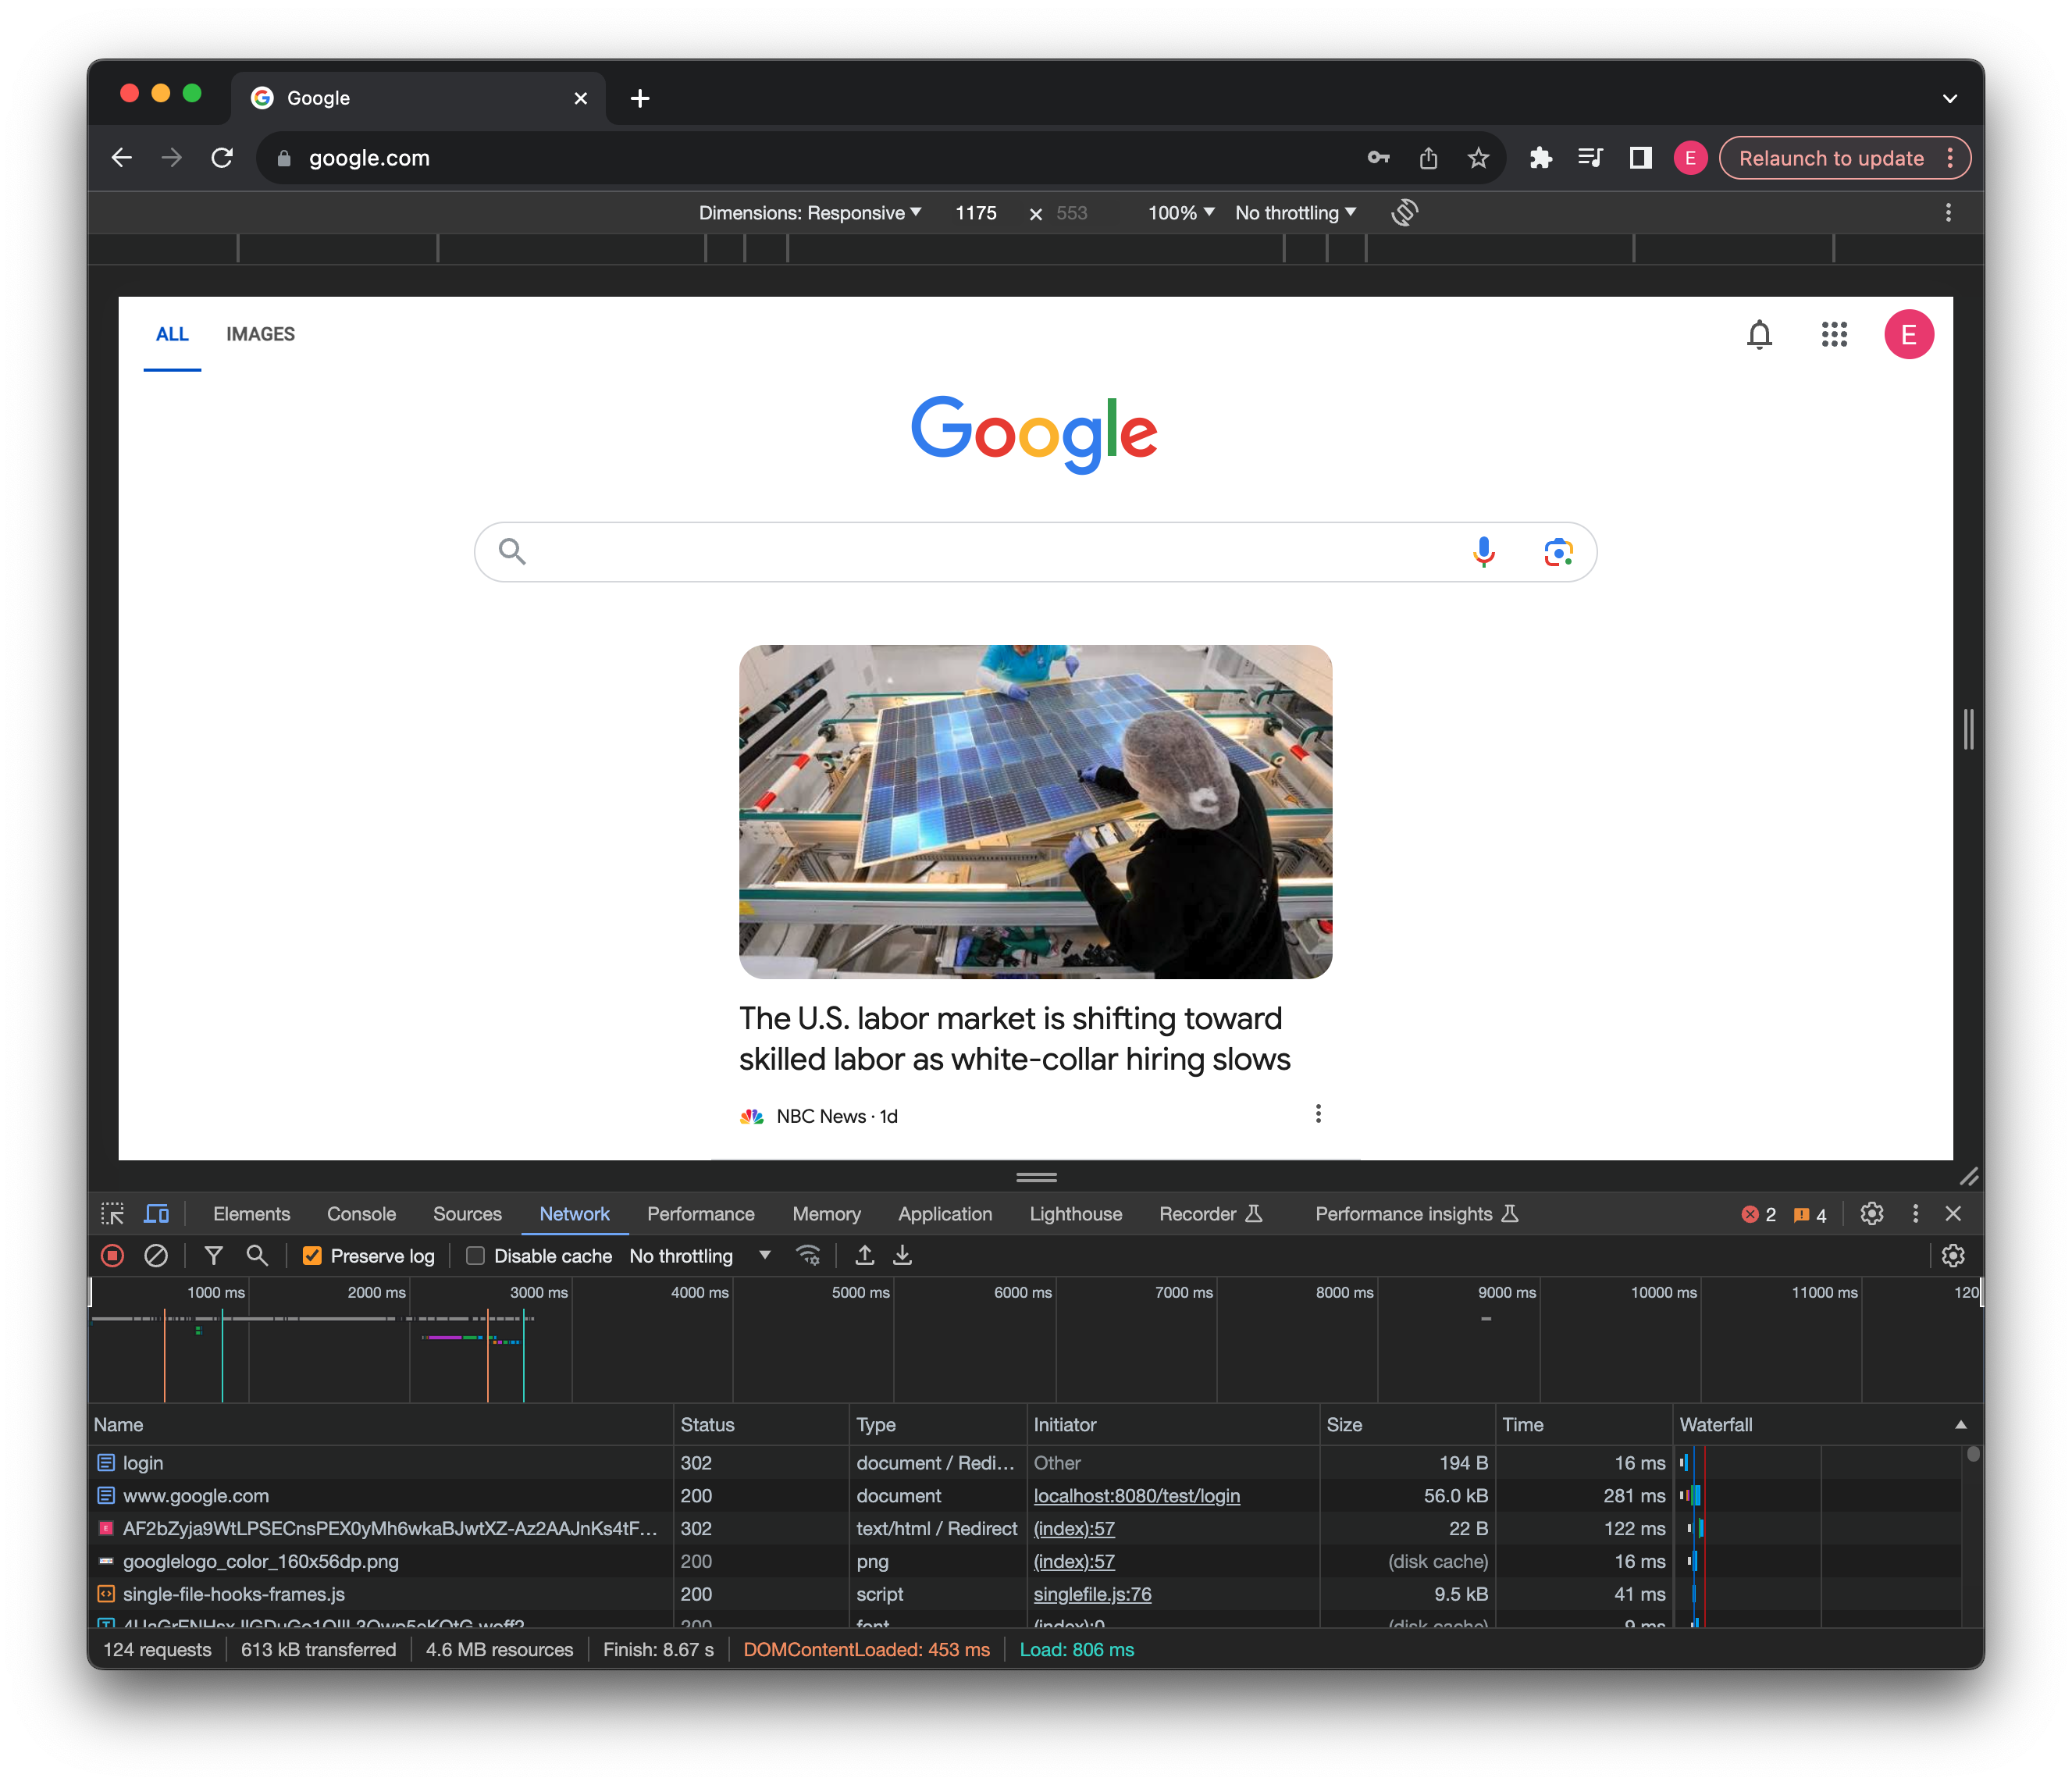Open localhost:8080/test/login initiator link
This screenshot has width=2072, height=1785.
click(x=1136, y=1496)
